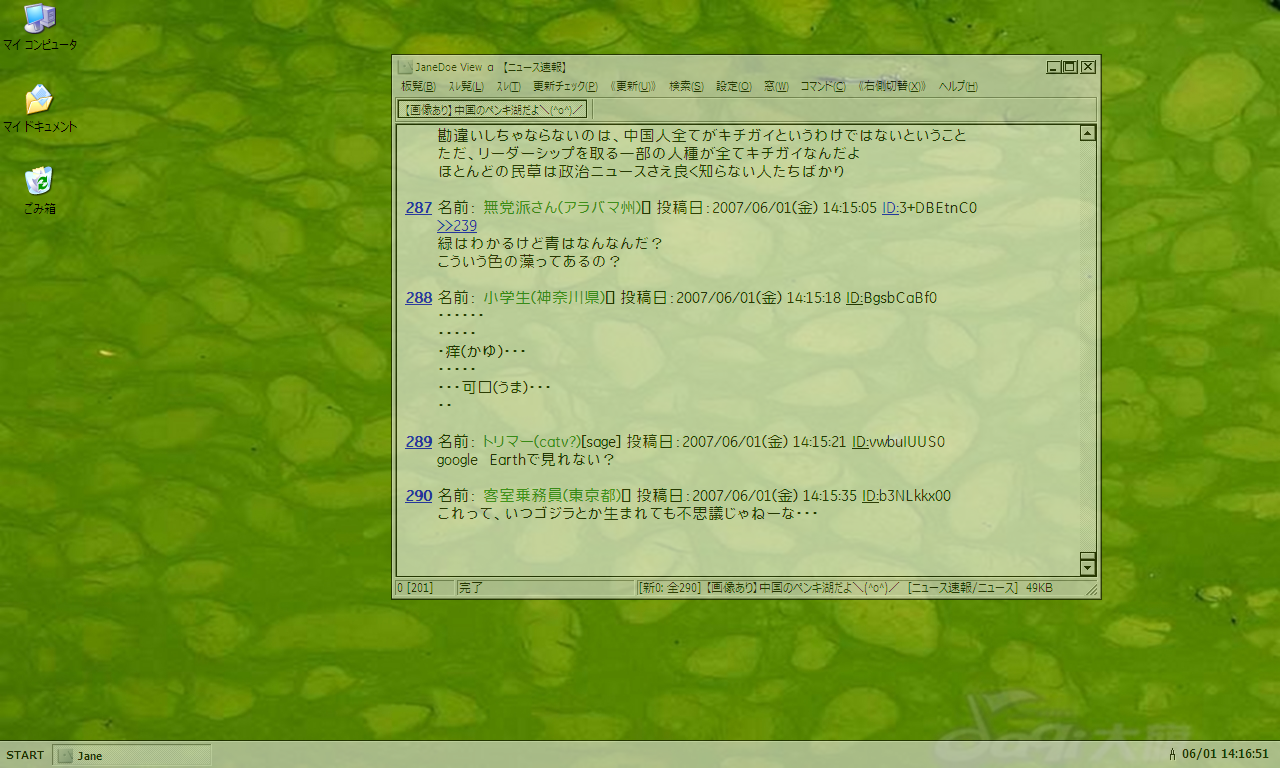Open the スレ覧(L) menu
The height and width of the screenshot is (768, 1280).
(466, 87)
